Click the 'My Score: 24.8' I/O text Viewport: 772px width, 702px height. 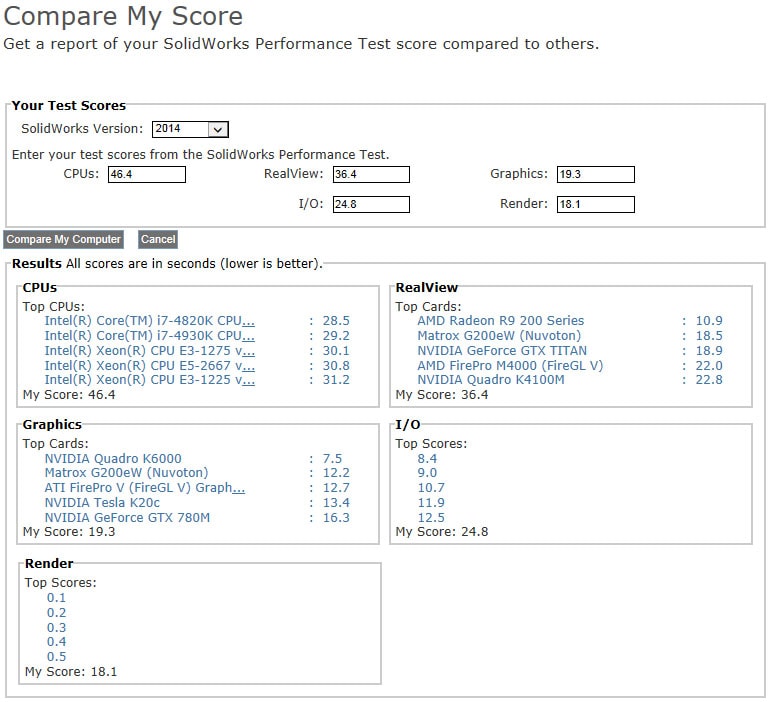tap(442, 532)
